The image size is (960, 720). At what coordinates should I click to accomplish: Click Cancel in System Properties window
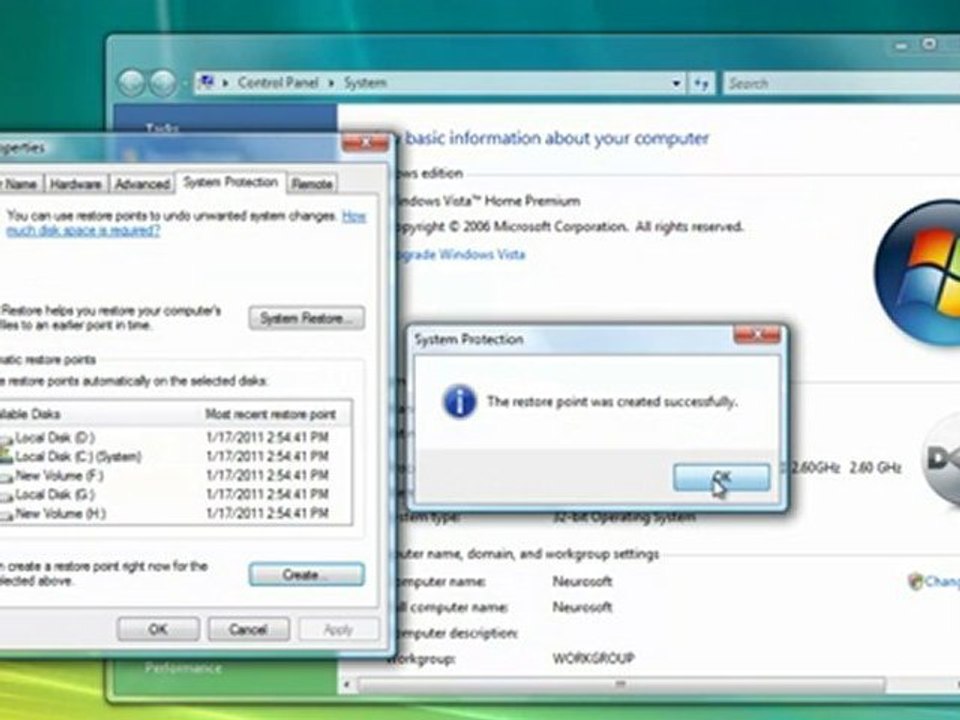(x=248, y=629)
